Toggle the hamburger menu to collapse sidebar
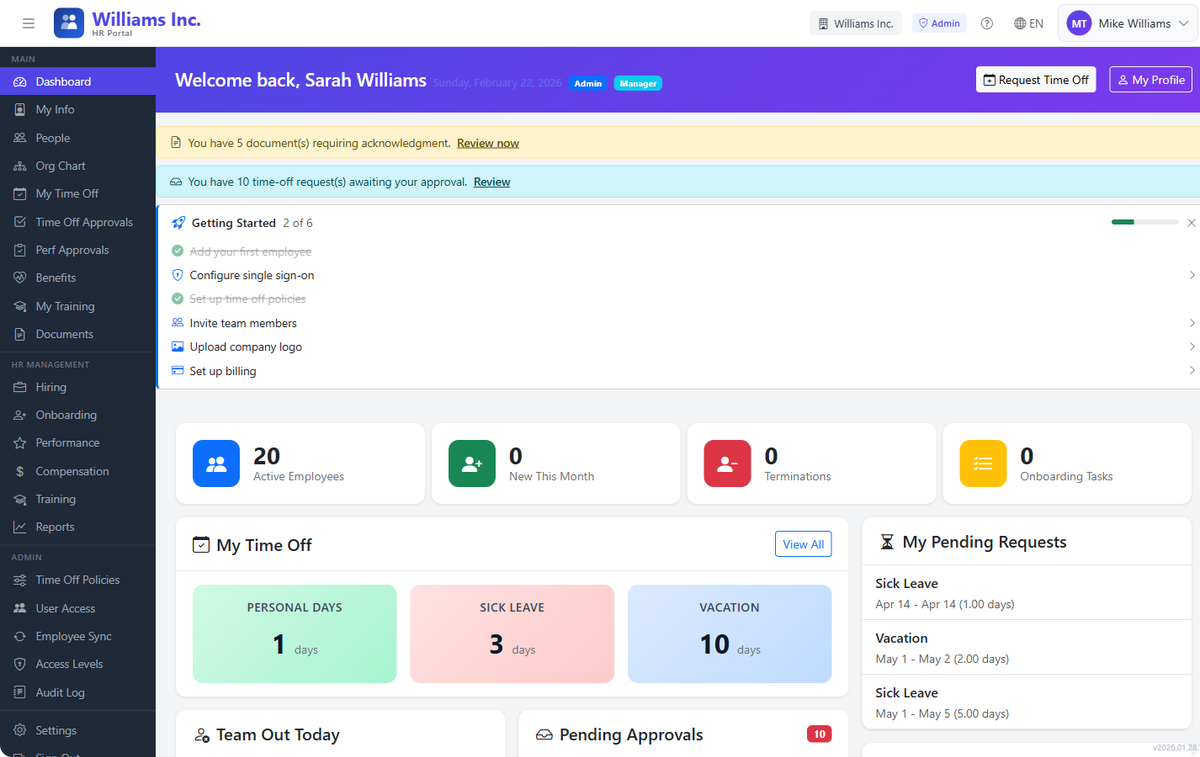Viewport: 1200px width, 757px height. pyautogui.click(x=28, y=22)
